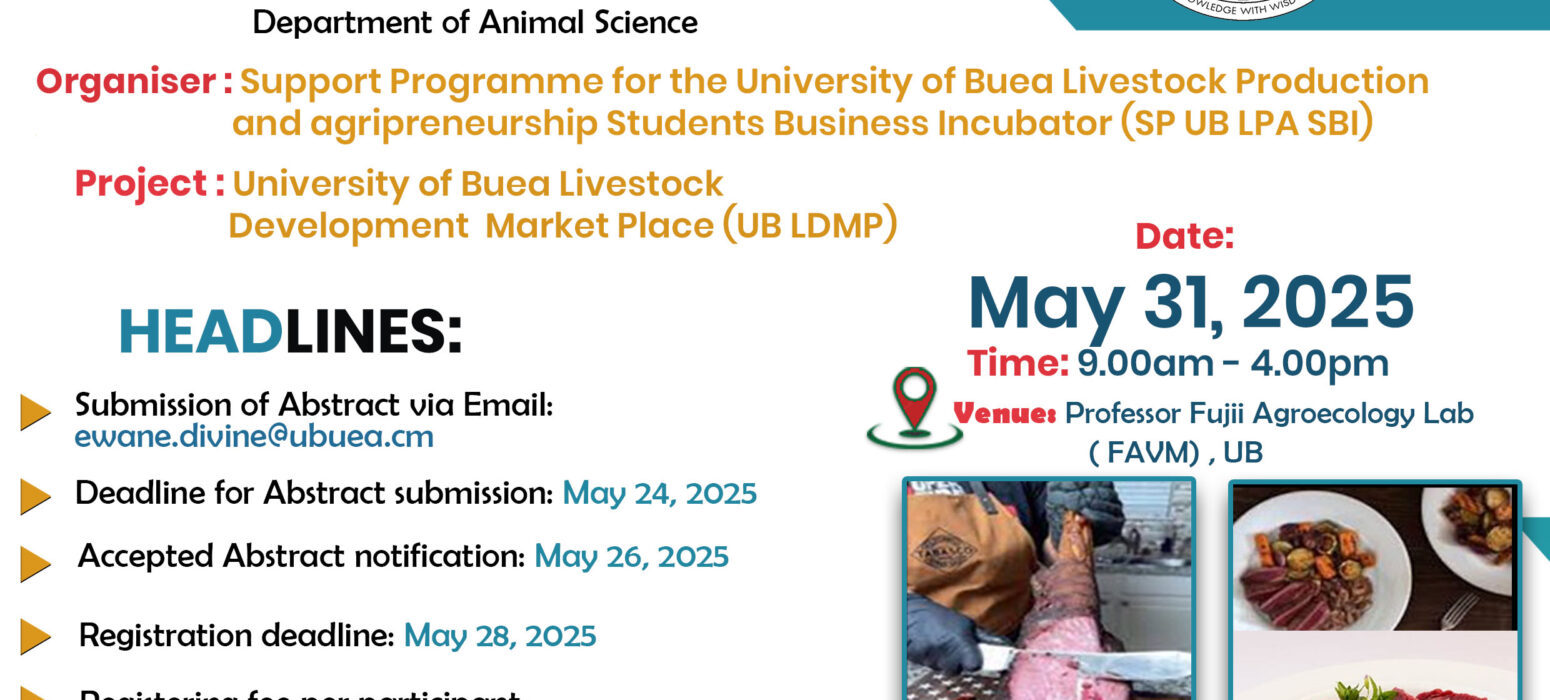The height and width of the screenshot is (700, 1550).
Task: Click the Organiser label
Action: coord(134,82)
